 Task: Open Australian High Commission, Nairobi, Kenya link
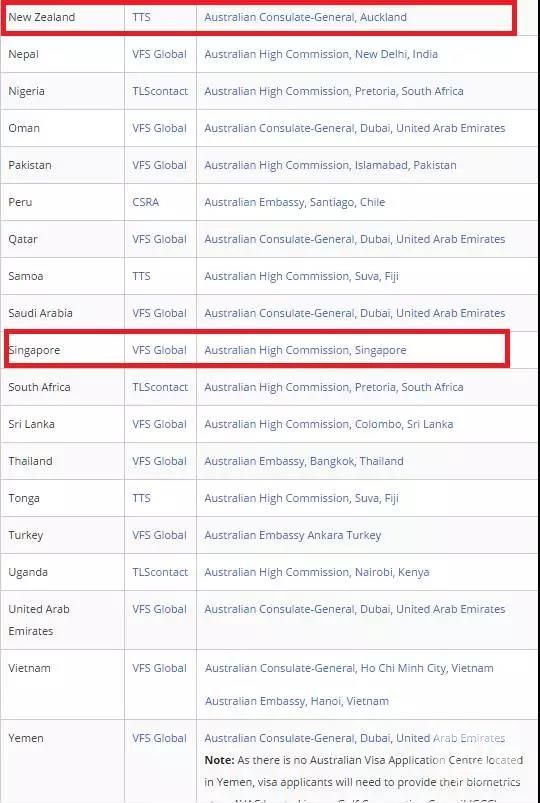[x=317, y=572]
